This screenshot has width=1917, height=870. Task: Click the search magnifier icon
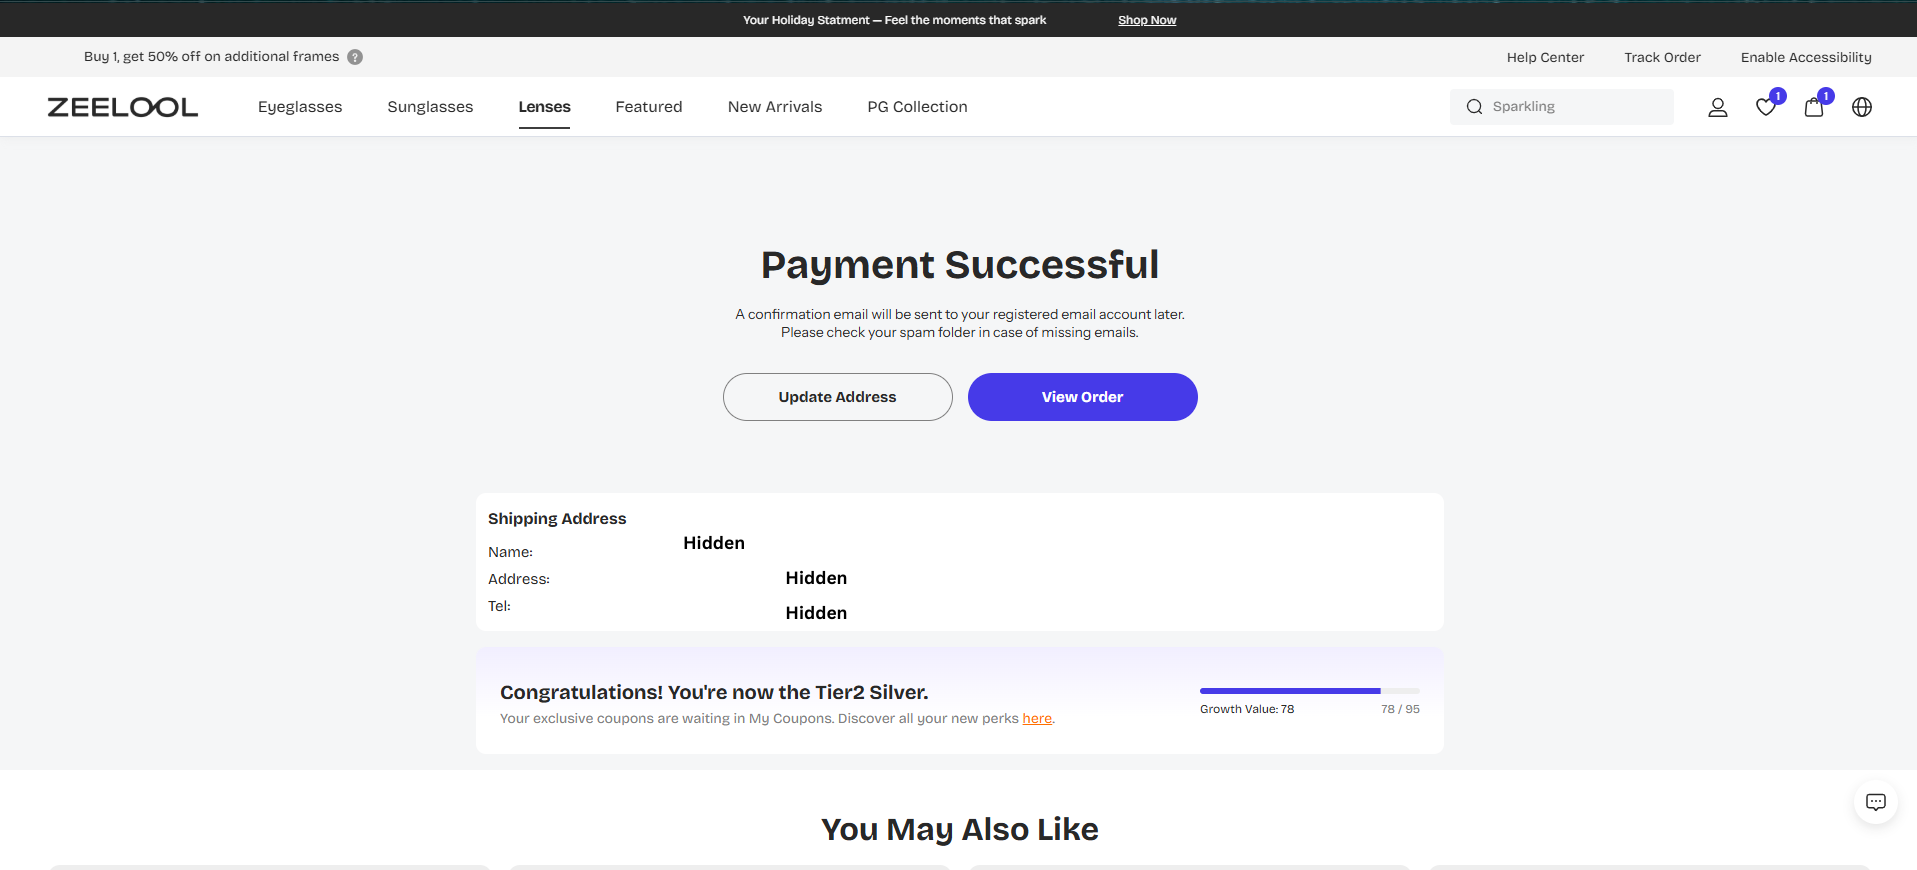1474,107
